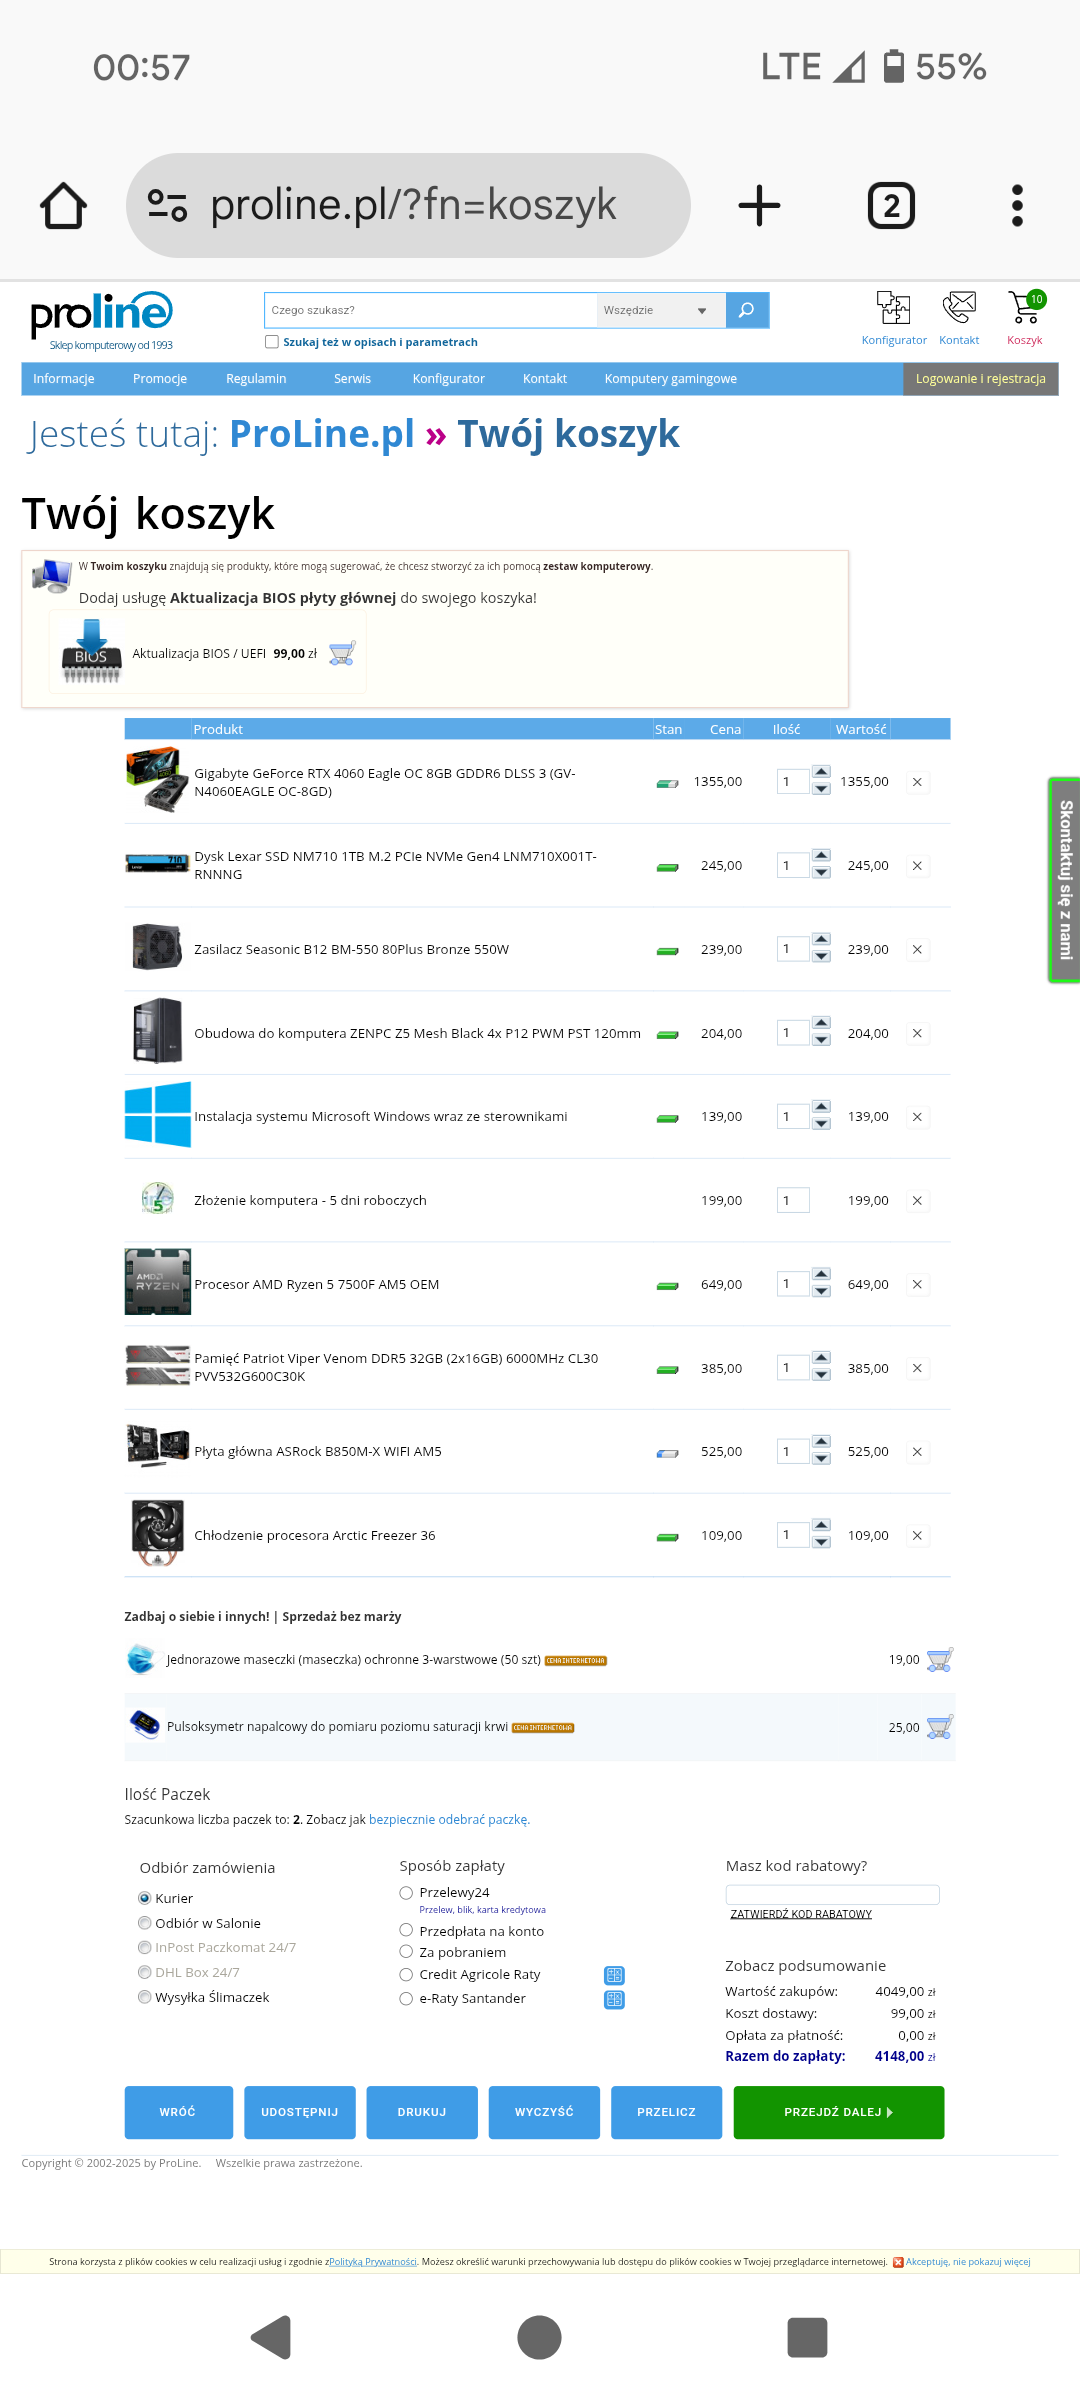Click the Czego szukasz search field
Screen dimensions: 1080x2400
[x=431, y=310]
